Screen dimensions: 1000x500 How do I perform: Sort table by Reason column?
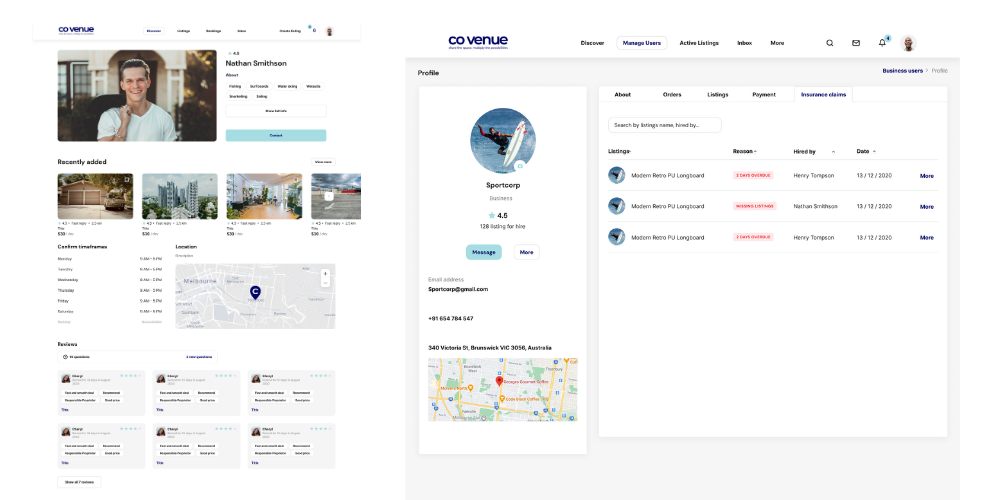tap(744, 151)
